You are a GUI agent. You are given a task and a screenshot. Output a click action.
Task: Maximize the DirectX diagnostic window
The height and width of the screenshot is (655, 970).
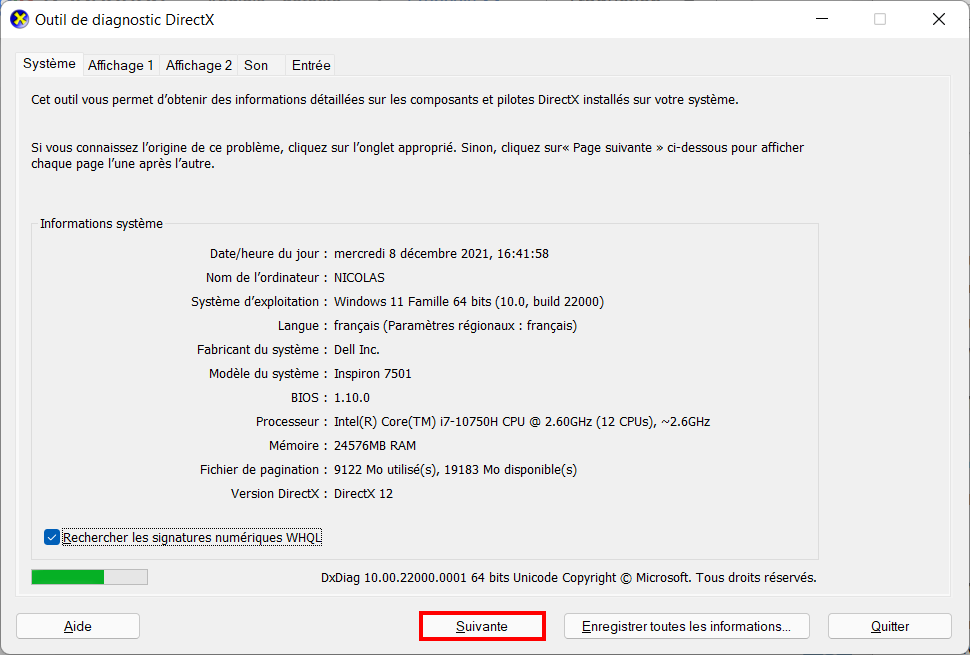tap(880, 19)
